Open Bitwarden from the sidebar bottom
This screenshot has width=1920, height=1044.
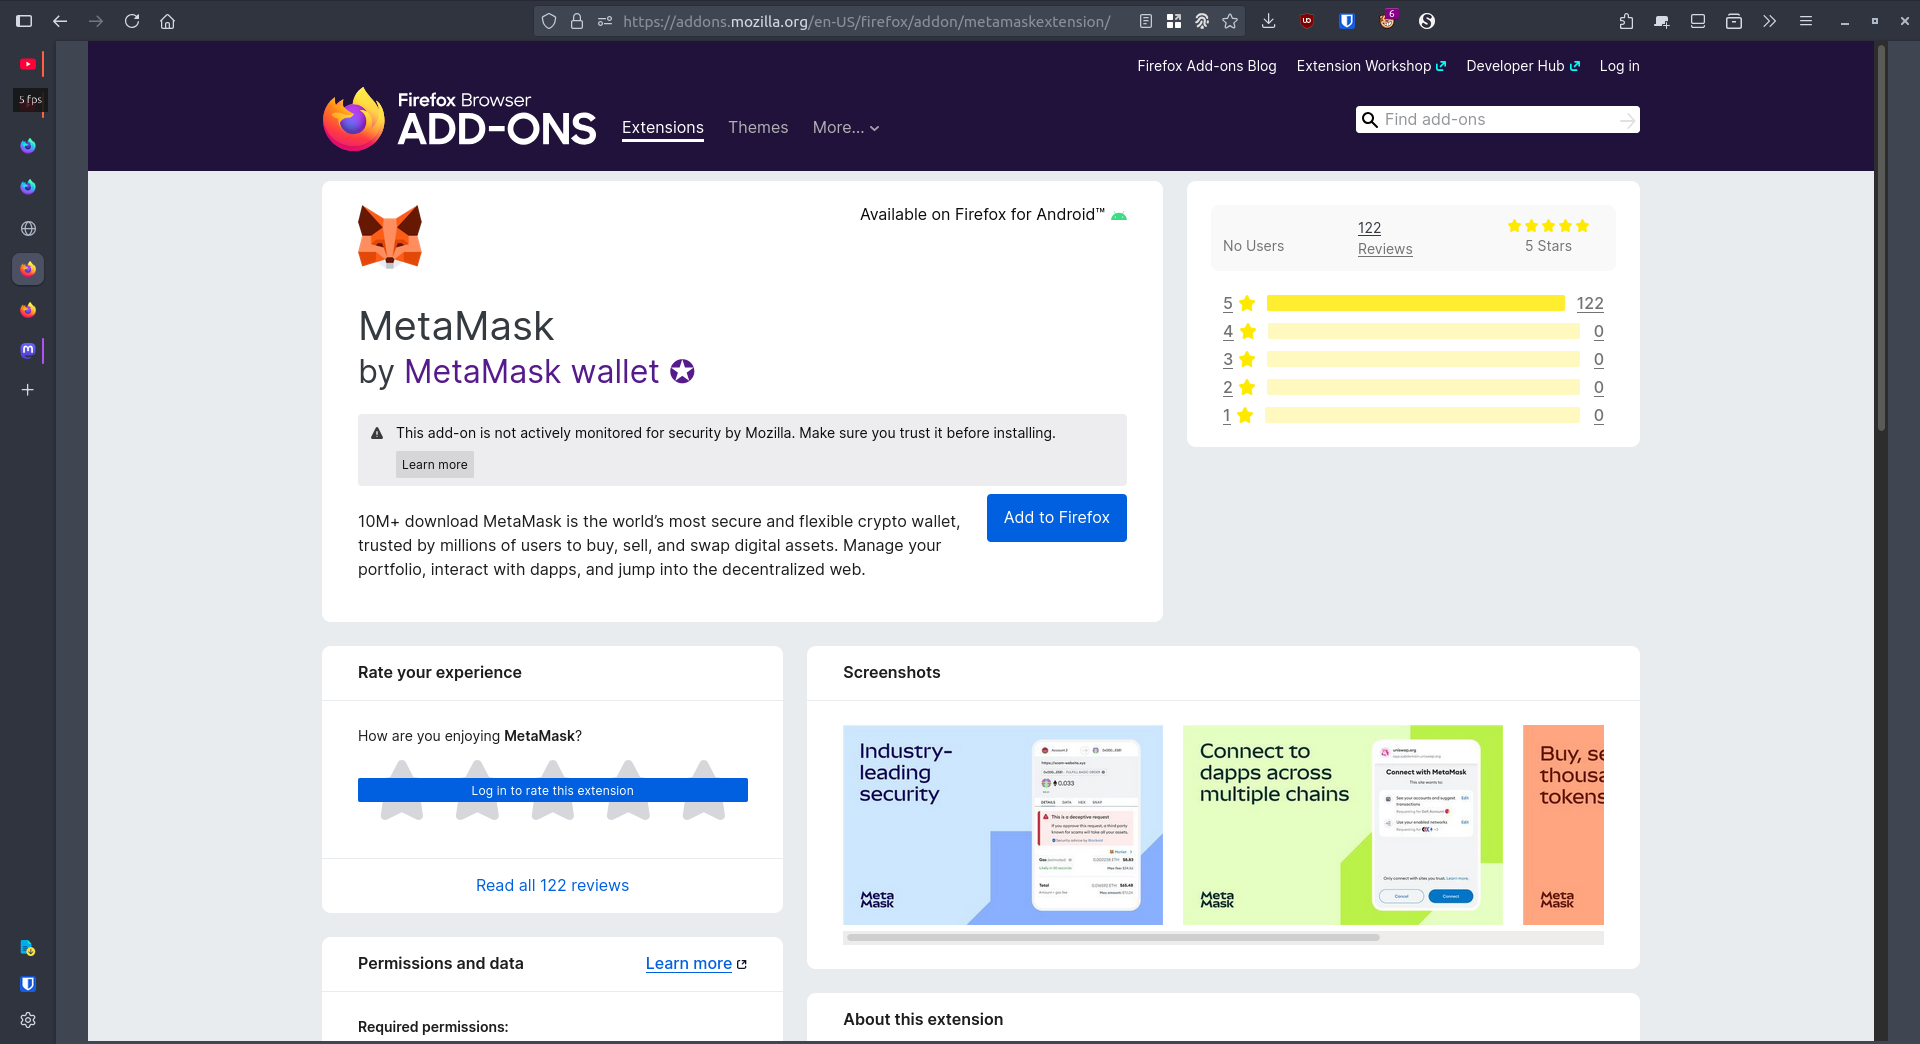click(28, 984)
